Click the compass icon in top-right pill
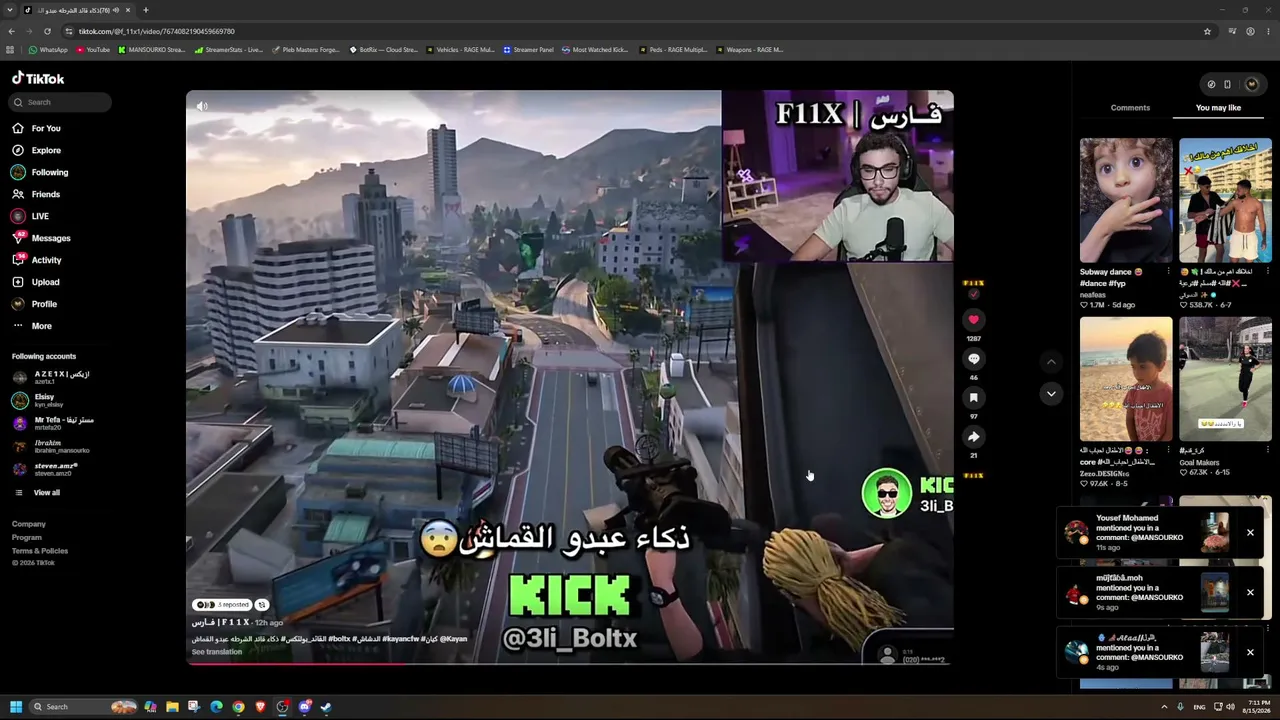 coord(1211,84)
